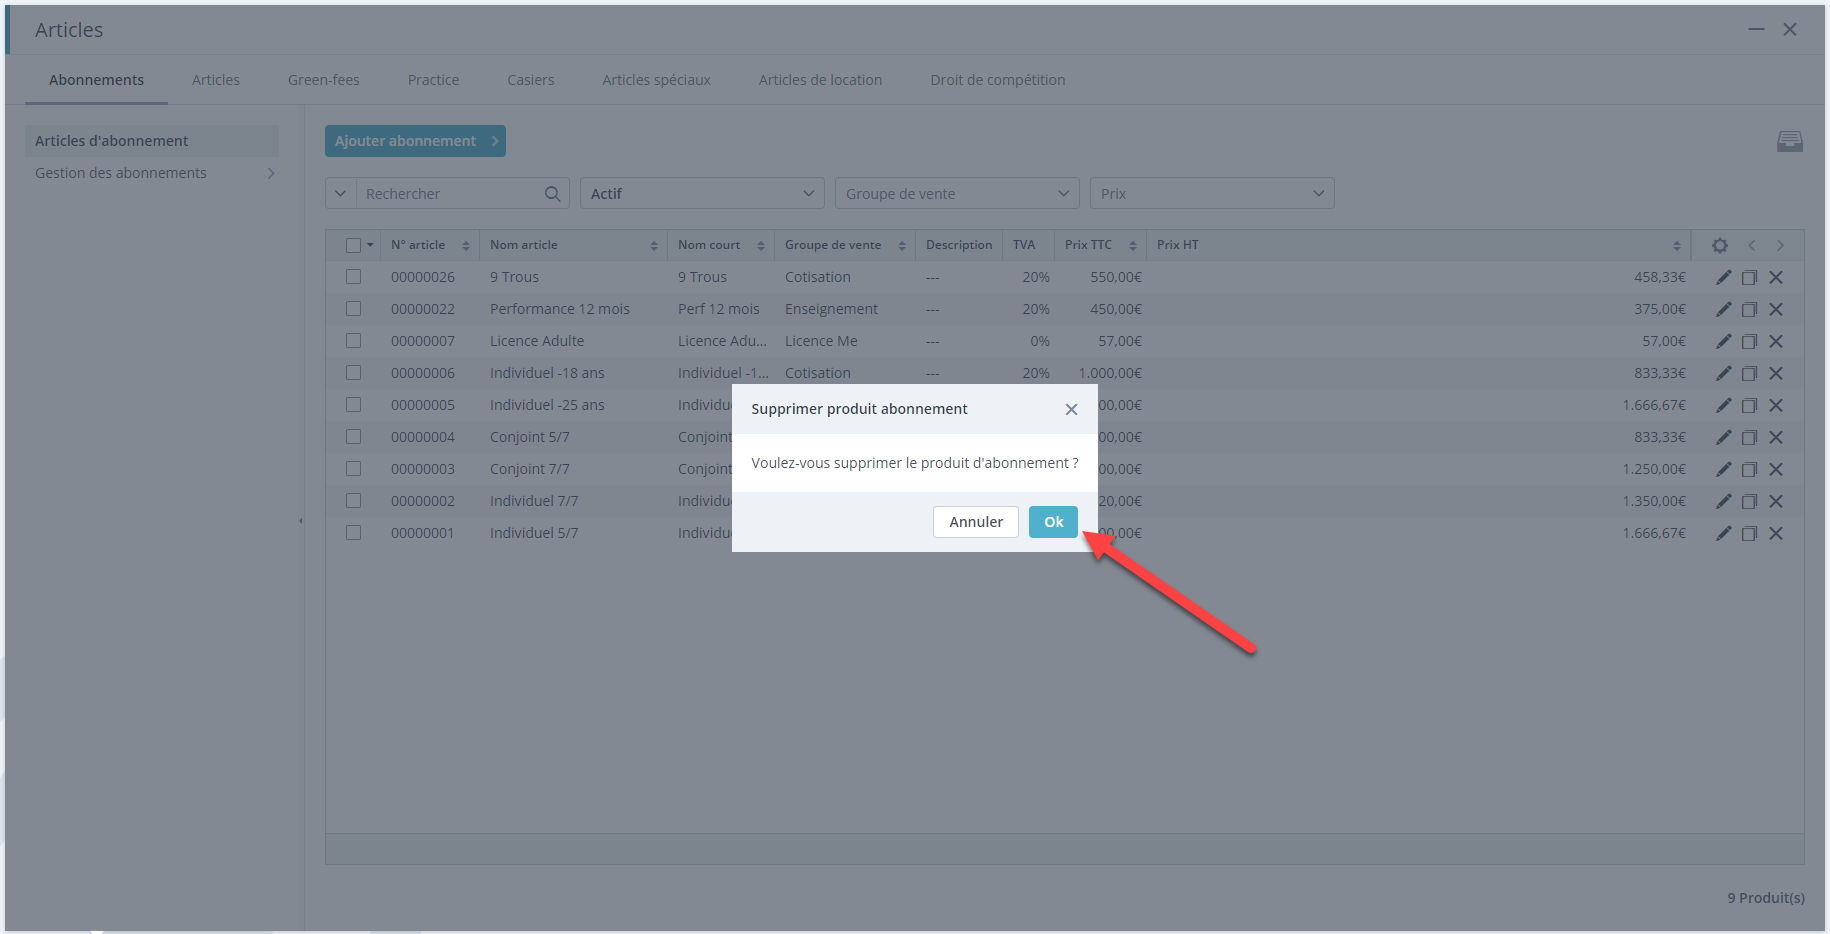
Task: Open the Groupe de vente filter dropdown
Action: coord(957,194)
